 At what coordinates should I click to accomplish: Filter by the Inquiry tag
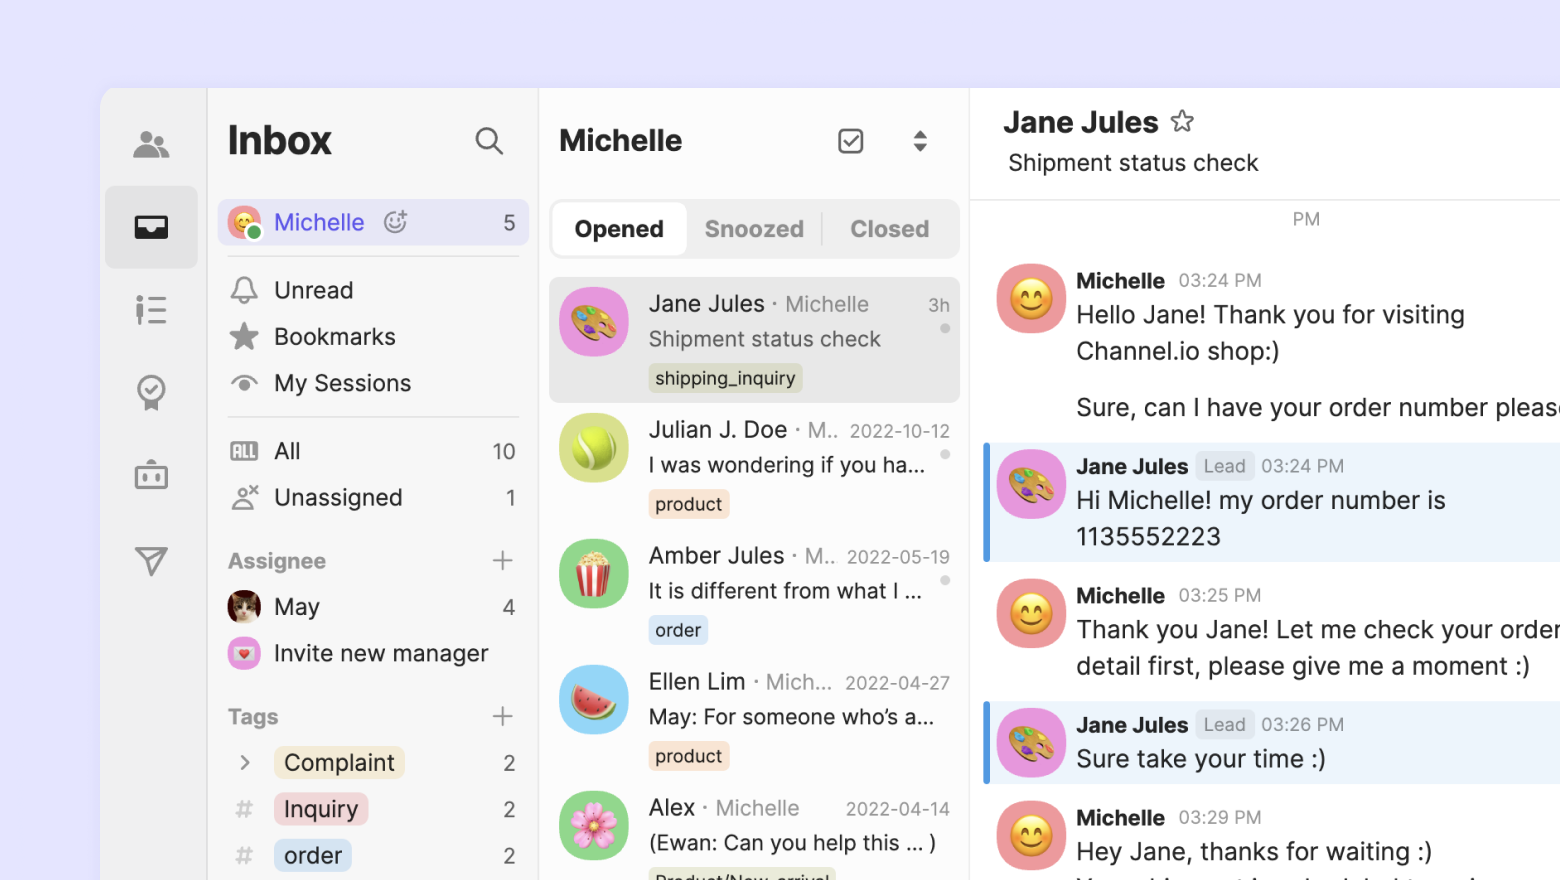coord(321,809)
